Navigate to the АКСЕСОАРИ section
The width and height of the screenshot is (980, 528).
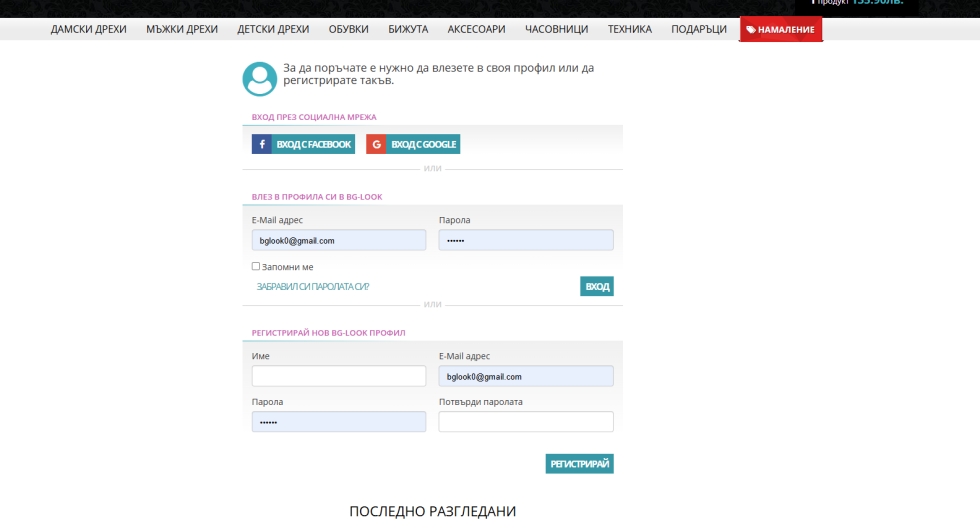[476, 29]
